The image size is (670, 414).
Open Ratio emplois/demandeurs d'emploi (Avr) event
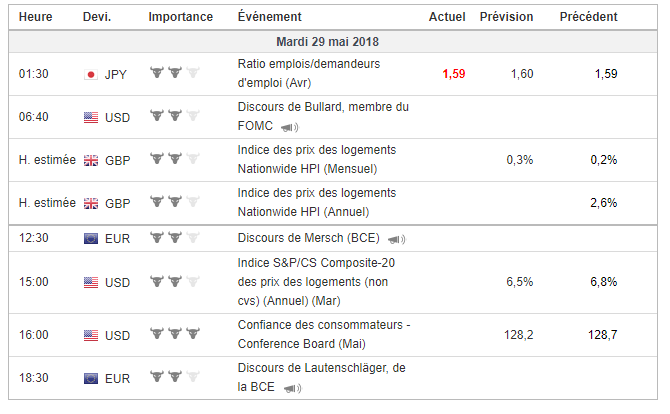click(309, 73)
